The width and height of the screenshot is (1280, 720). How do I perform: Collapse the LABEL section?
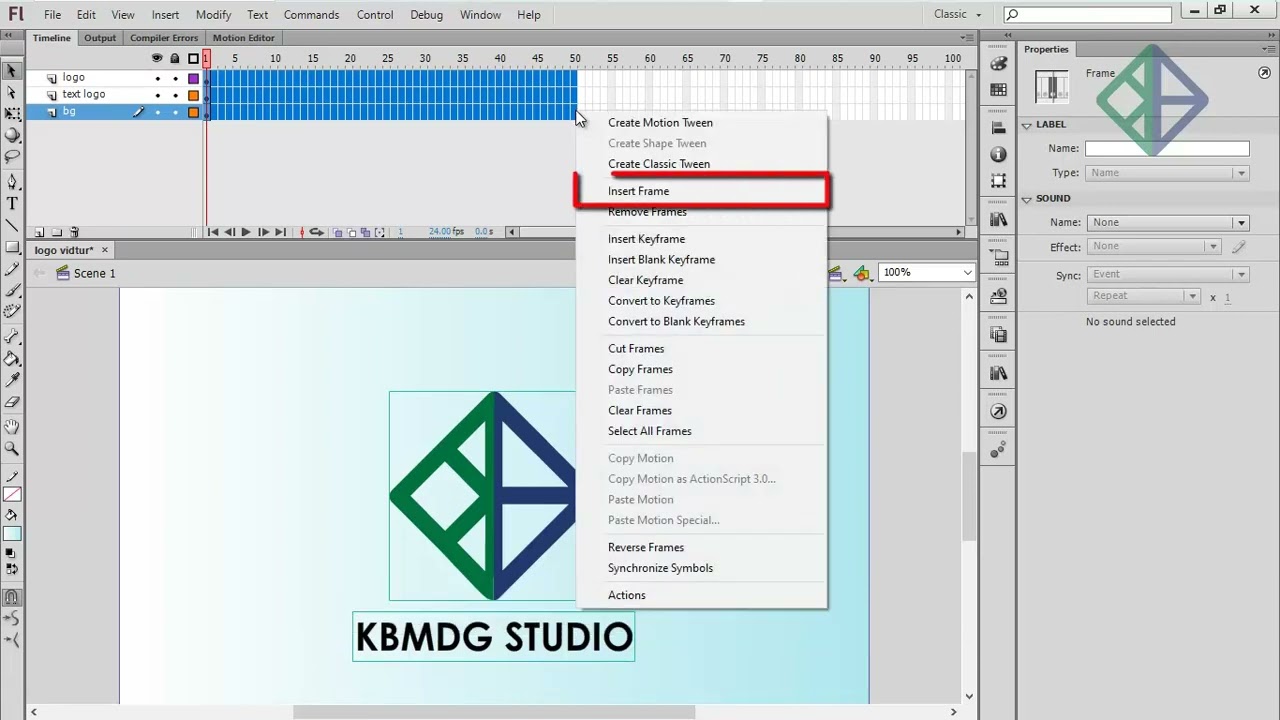coord(1027,125)
